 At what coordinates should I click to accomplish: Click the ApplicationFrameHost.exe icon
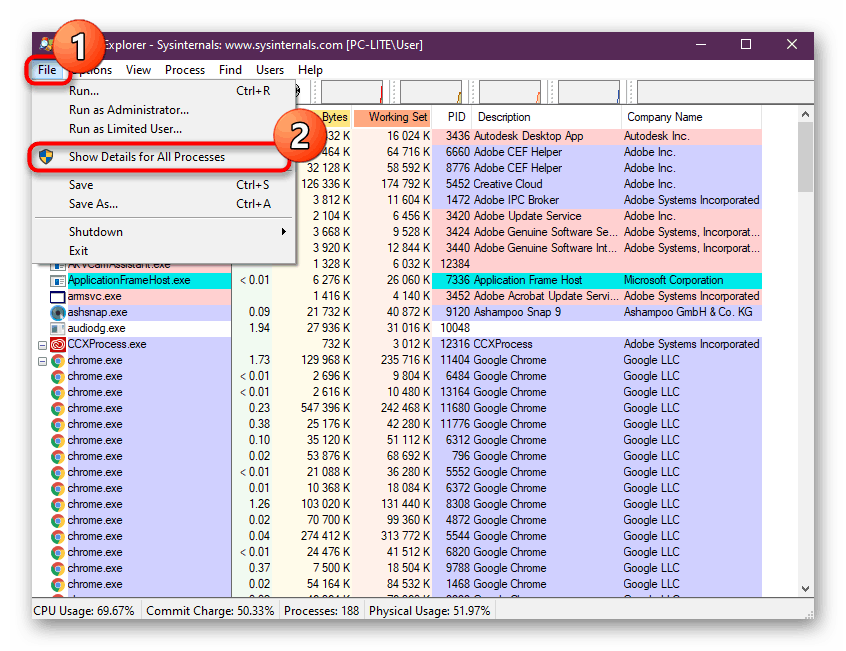pos(58,280)
